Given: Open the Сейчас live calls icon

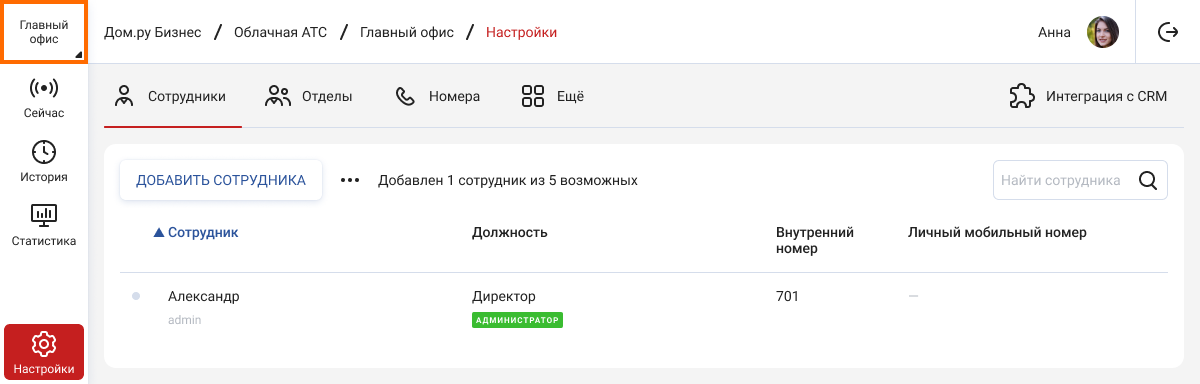Looking at the screenshot, I should click(44, 88).
